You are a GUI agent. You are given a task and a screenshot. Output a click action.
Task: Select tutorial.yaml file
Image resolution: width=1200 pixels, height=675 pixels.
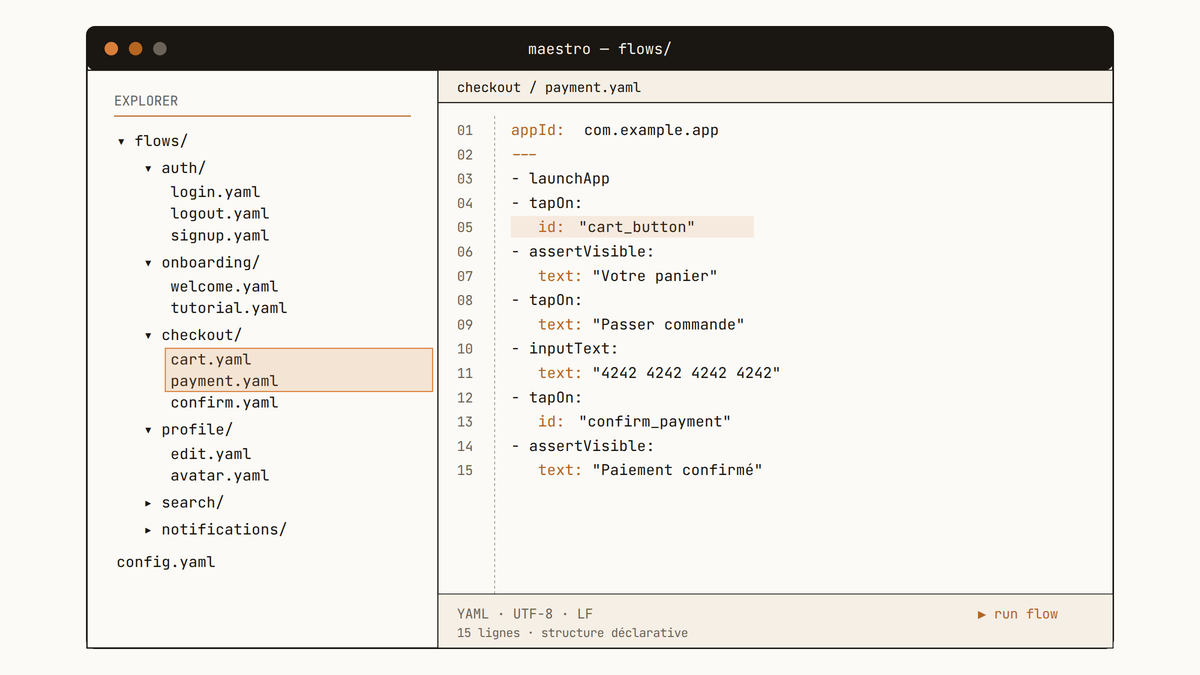point(229,308)
